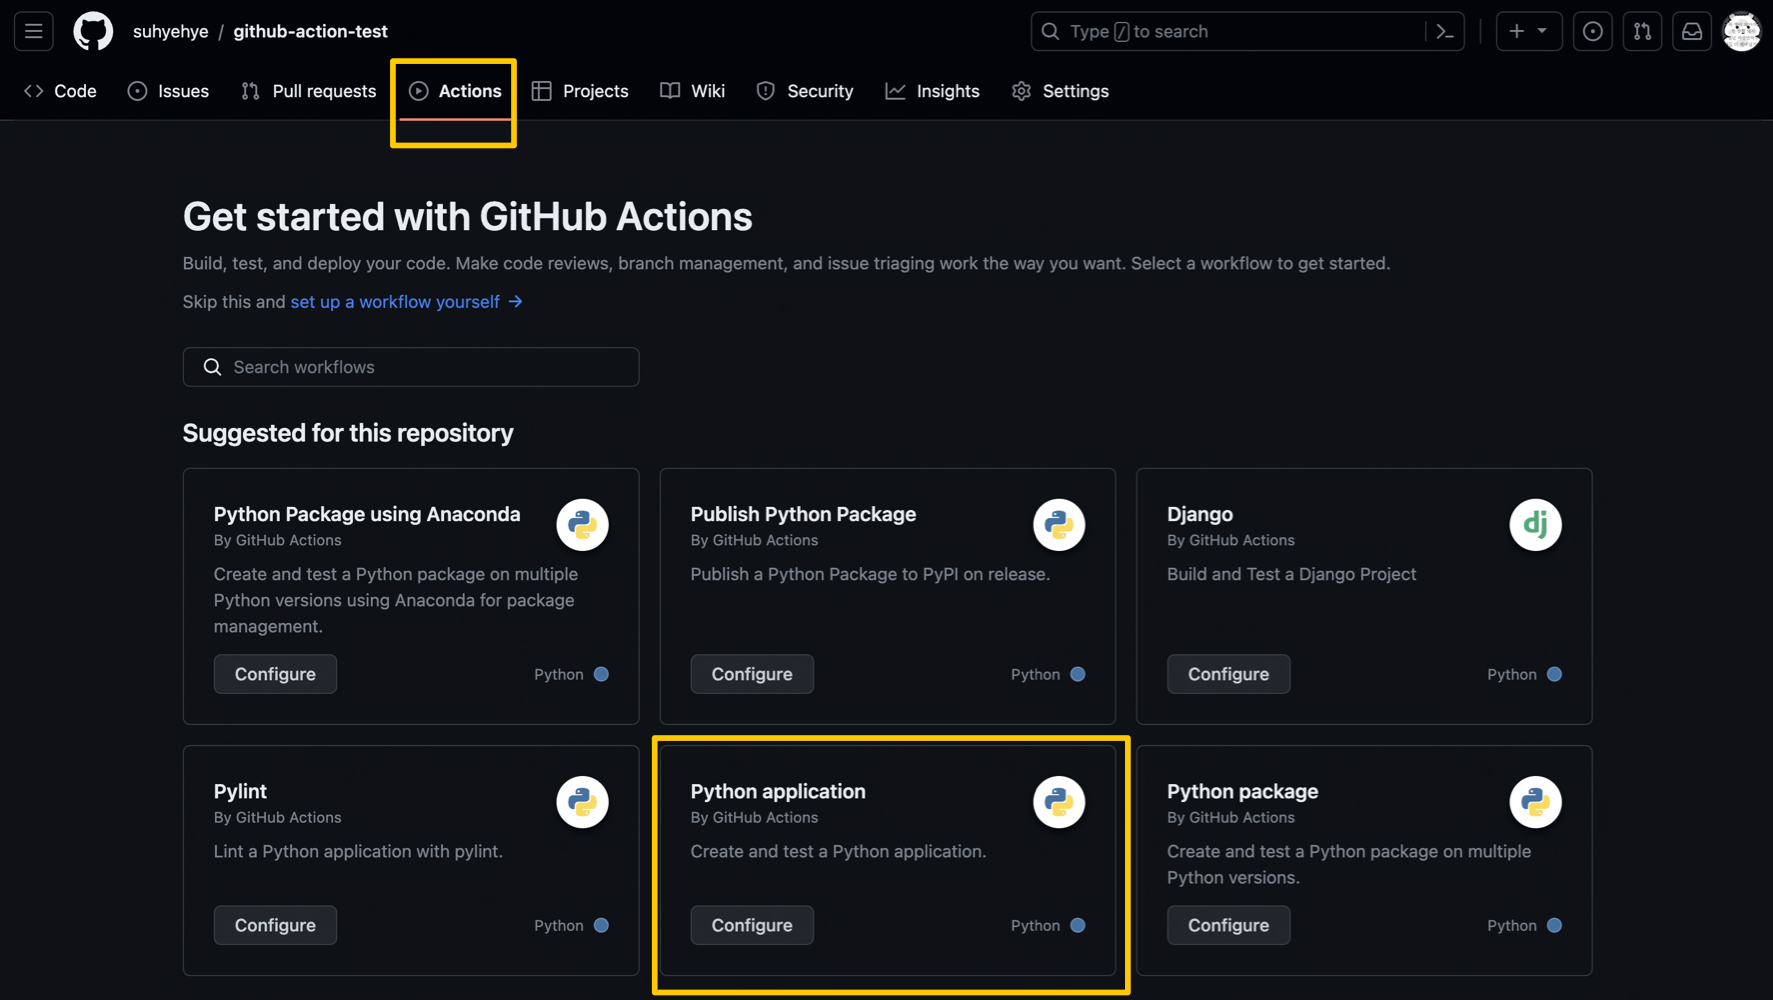Click the 'Django' card title
1773x1000 pixels.
click(1200, 514)
